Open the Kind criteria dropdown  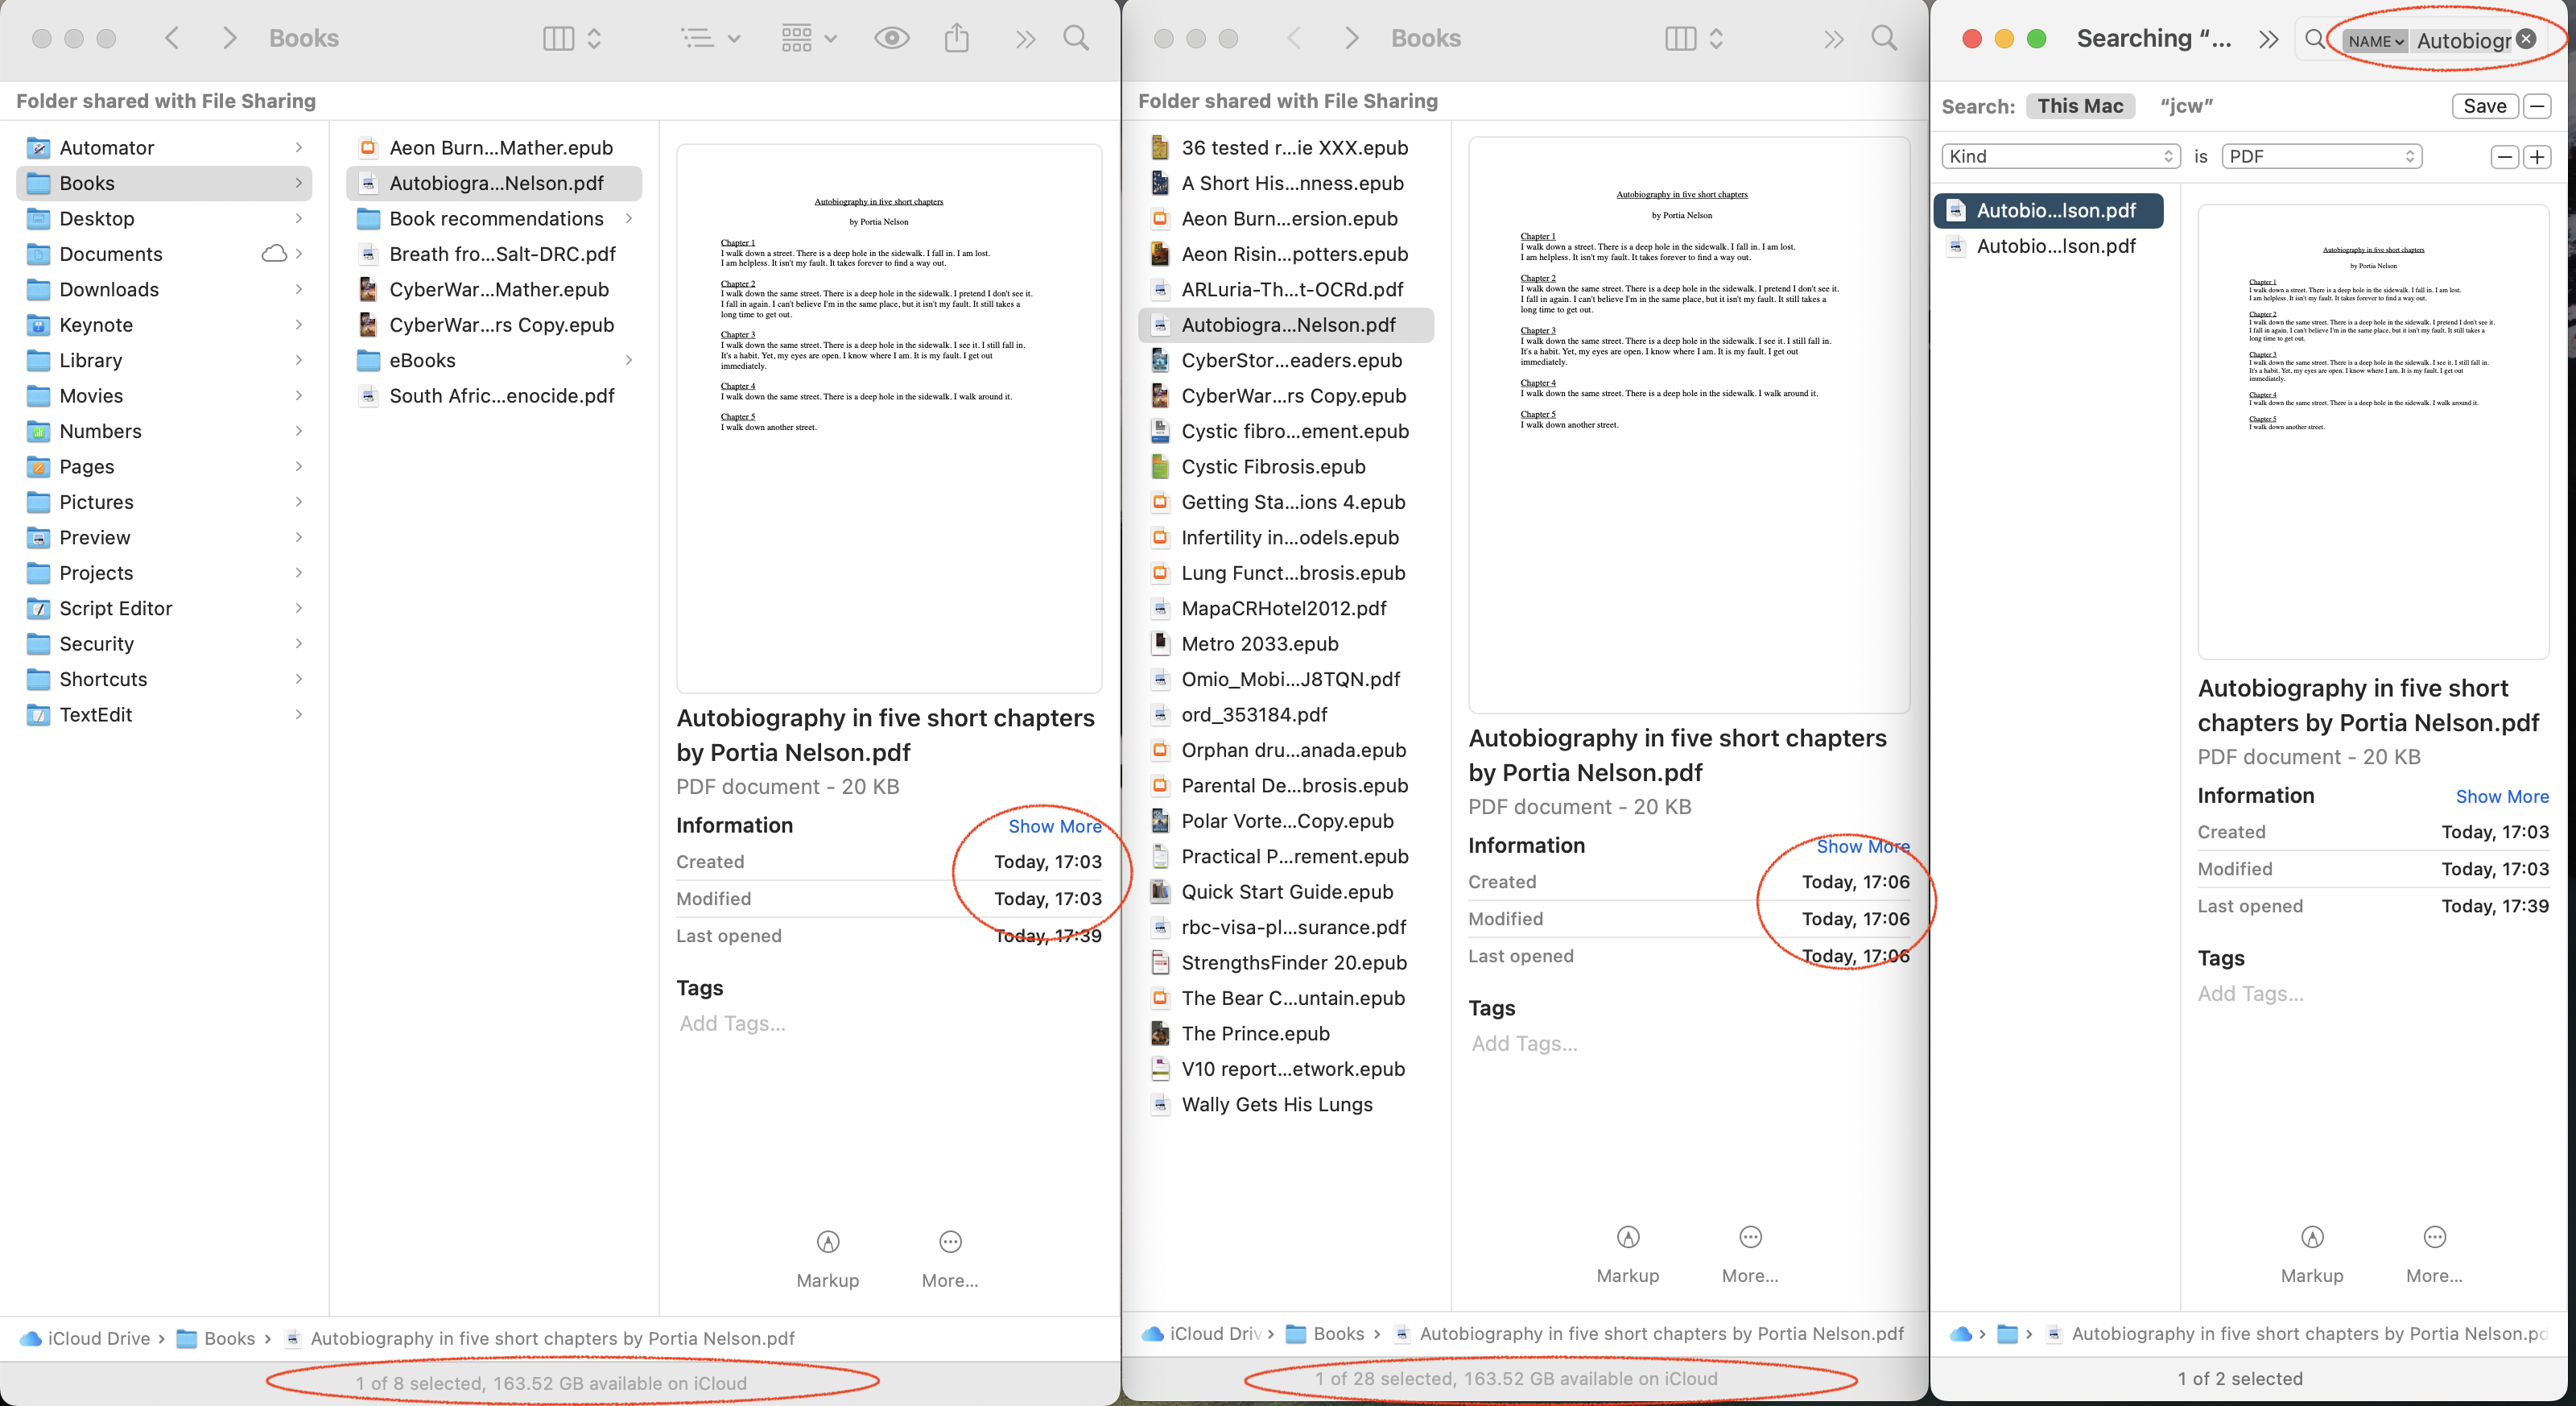[2059, 156]
